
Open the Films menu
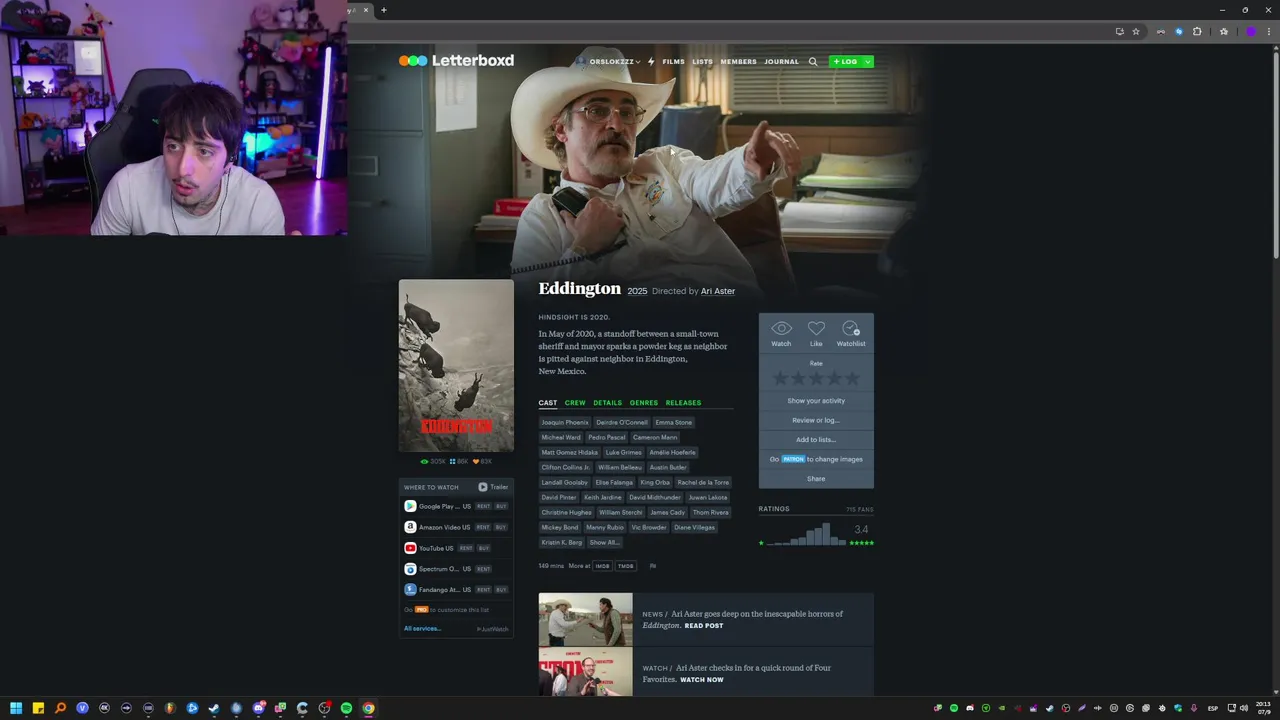(x=674, y=62)
